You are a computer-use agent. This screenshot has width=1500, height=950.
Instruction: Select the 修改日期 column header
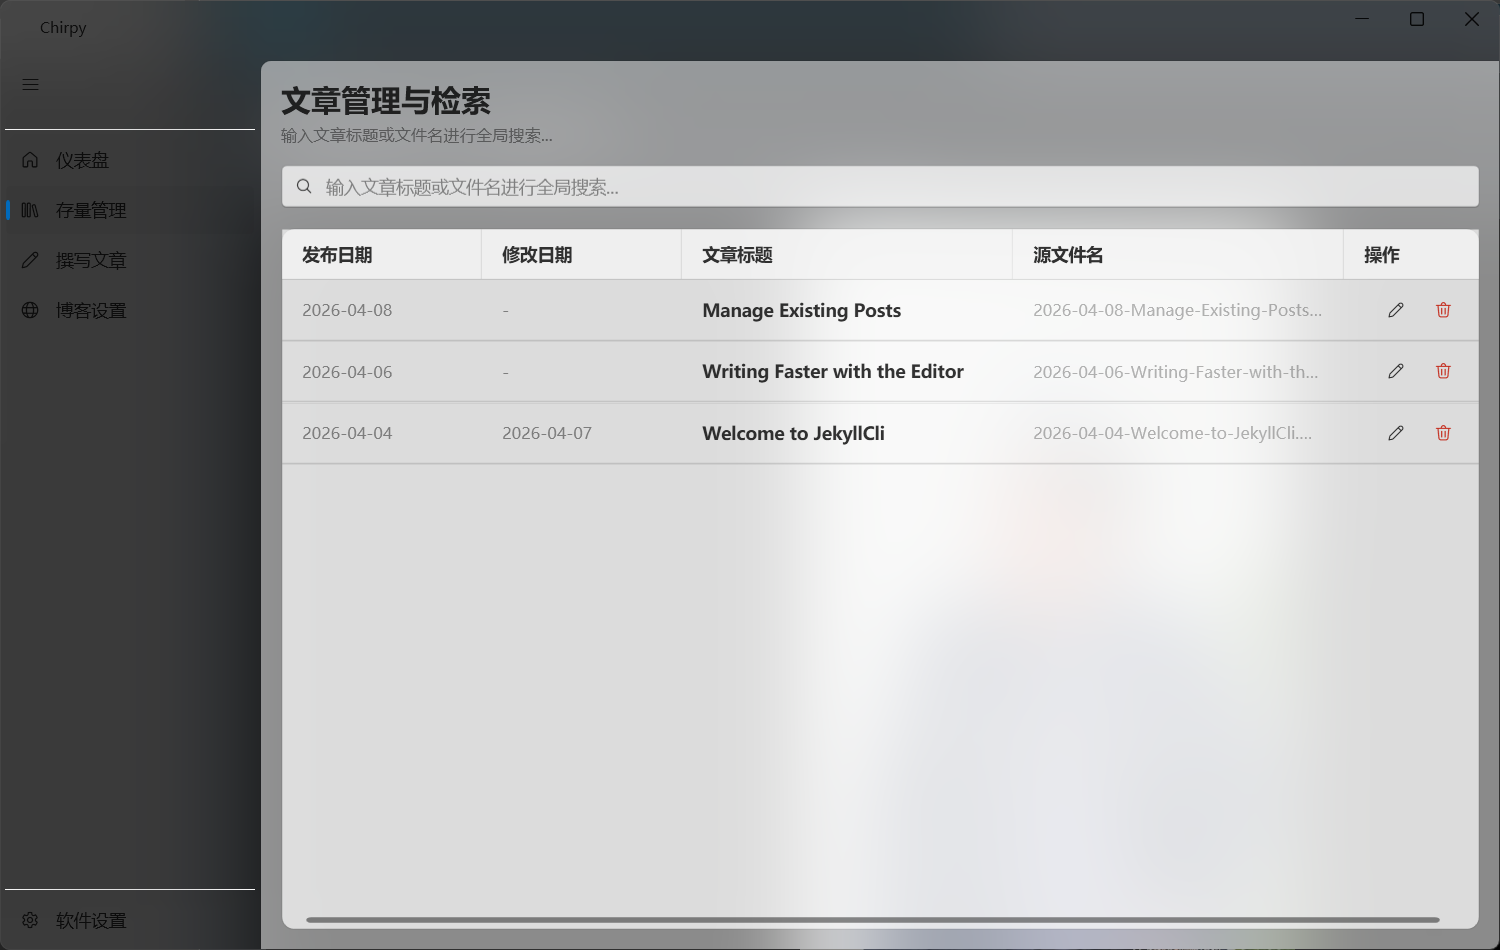pos(537,254)
